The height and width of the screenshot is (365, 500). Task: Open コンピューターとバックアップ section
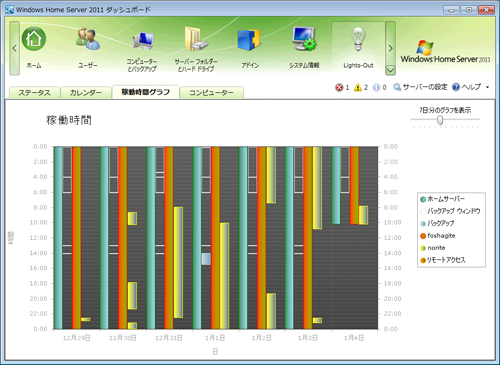pos(142,41)
